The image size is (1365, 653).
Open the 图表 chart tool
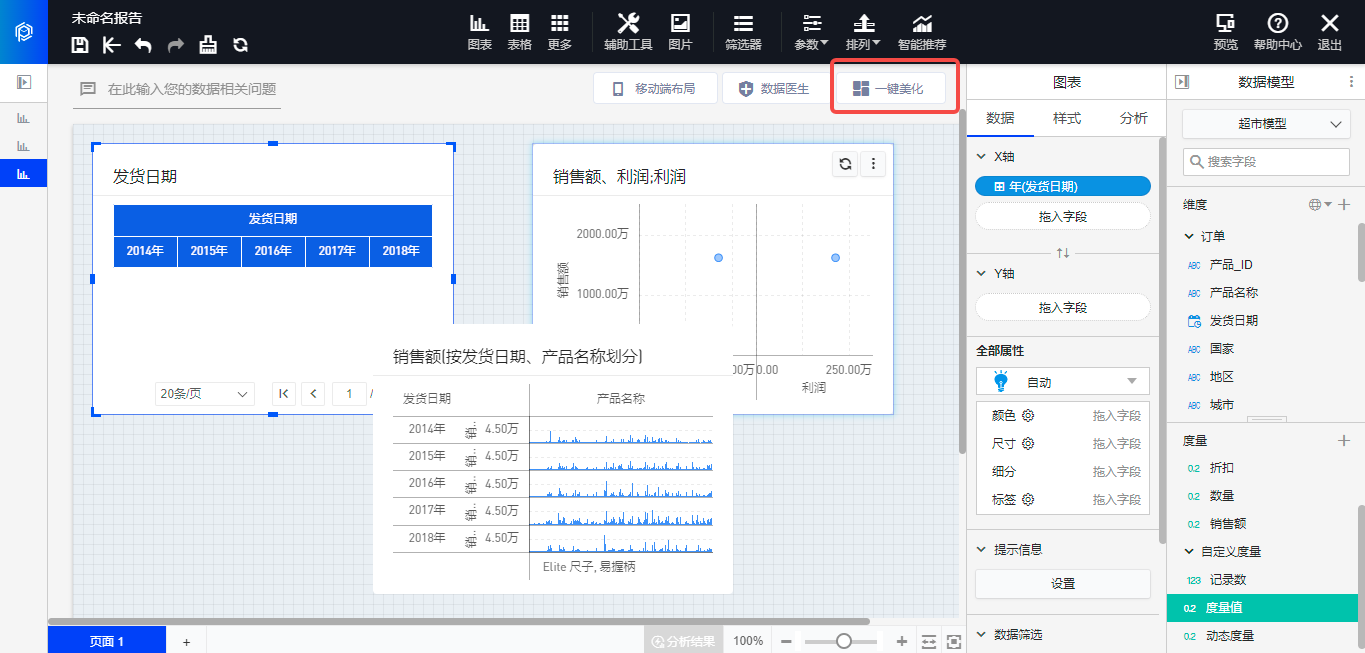479,32
